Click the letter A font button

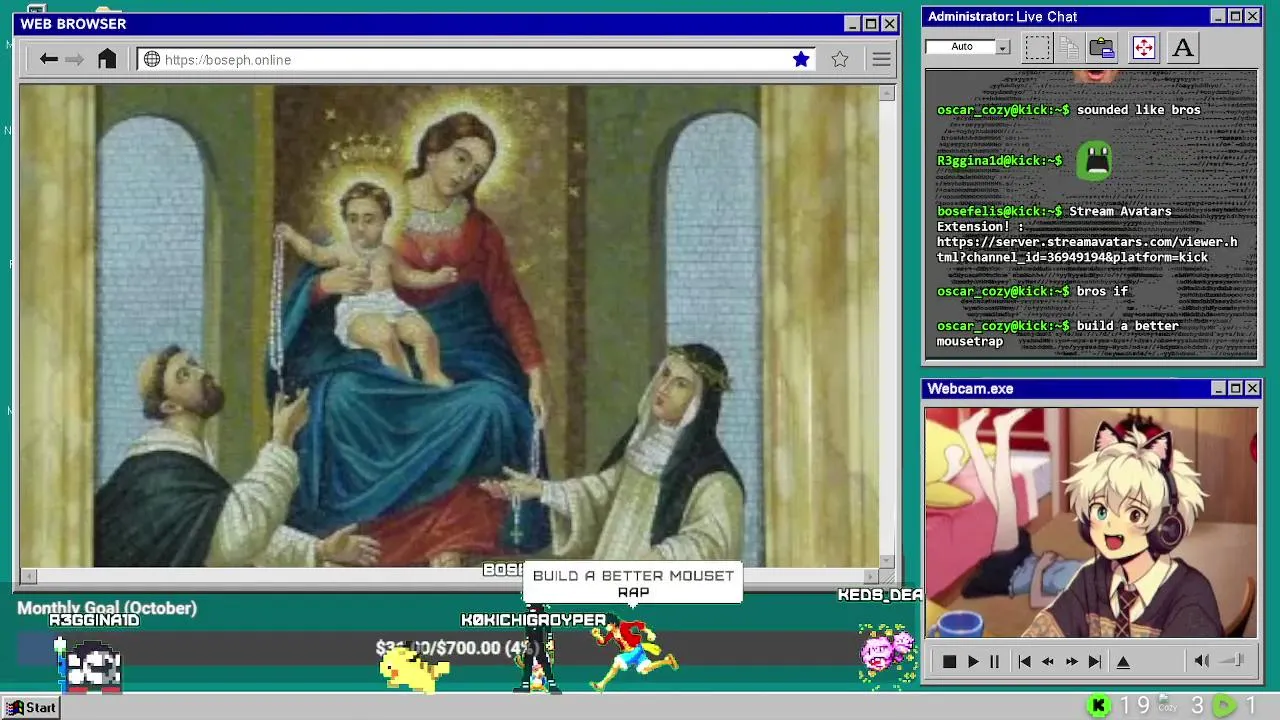[x=1183, y=47]
